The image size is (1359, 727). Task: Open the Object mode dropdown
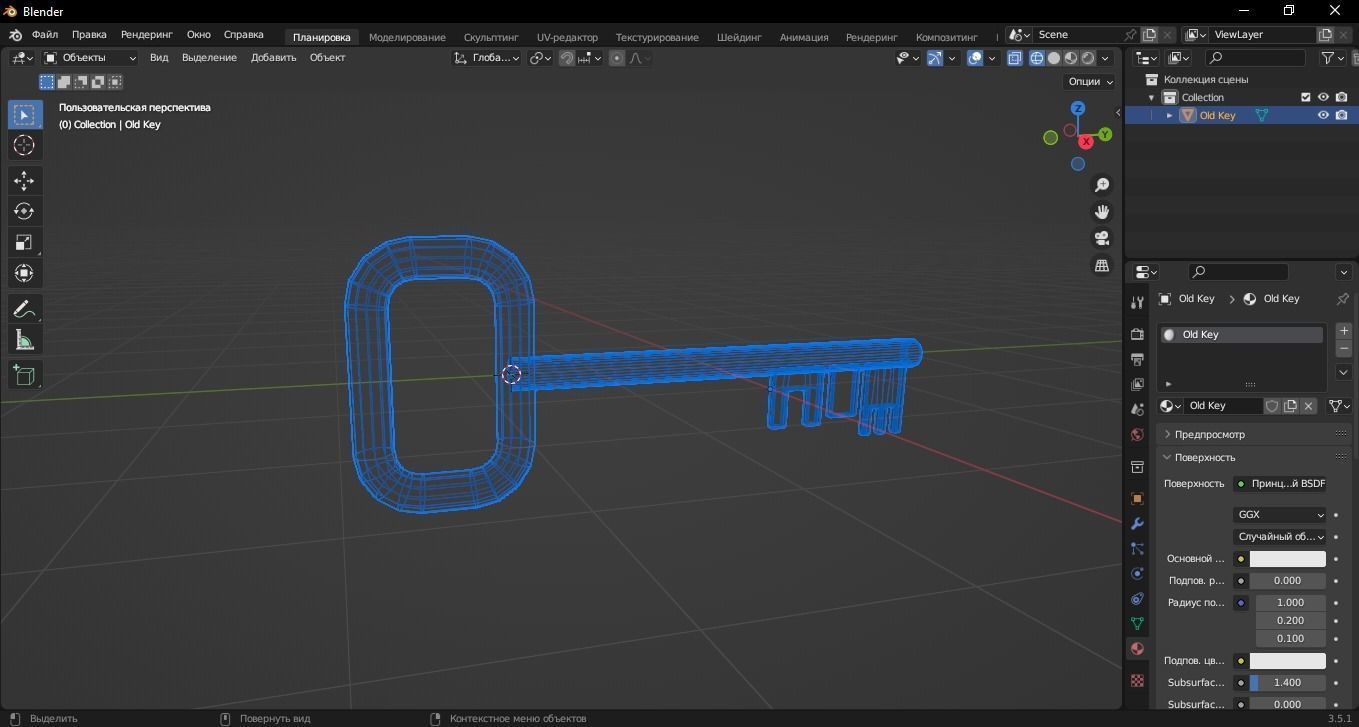tap(90, 58)
